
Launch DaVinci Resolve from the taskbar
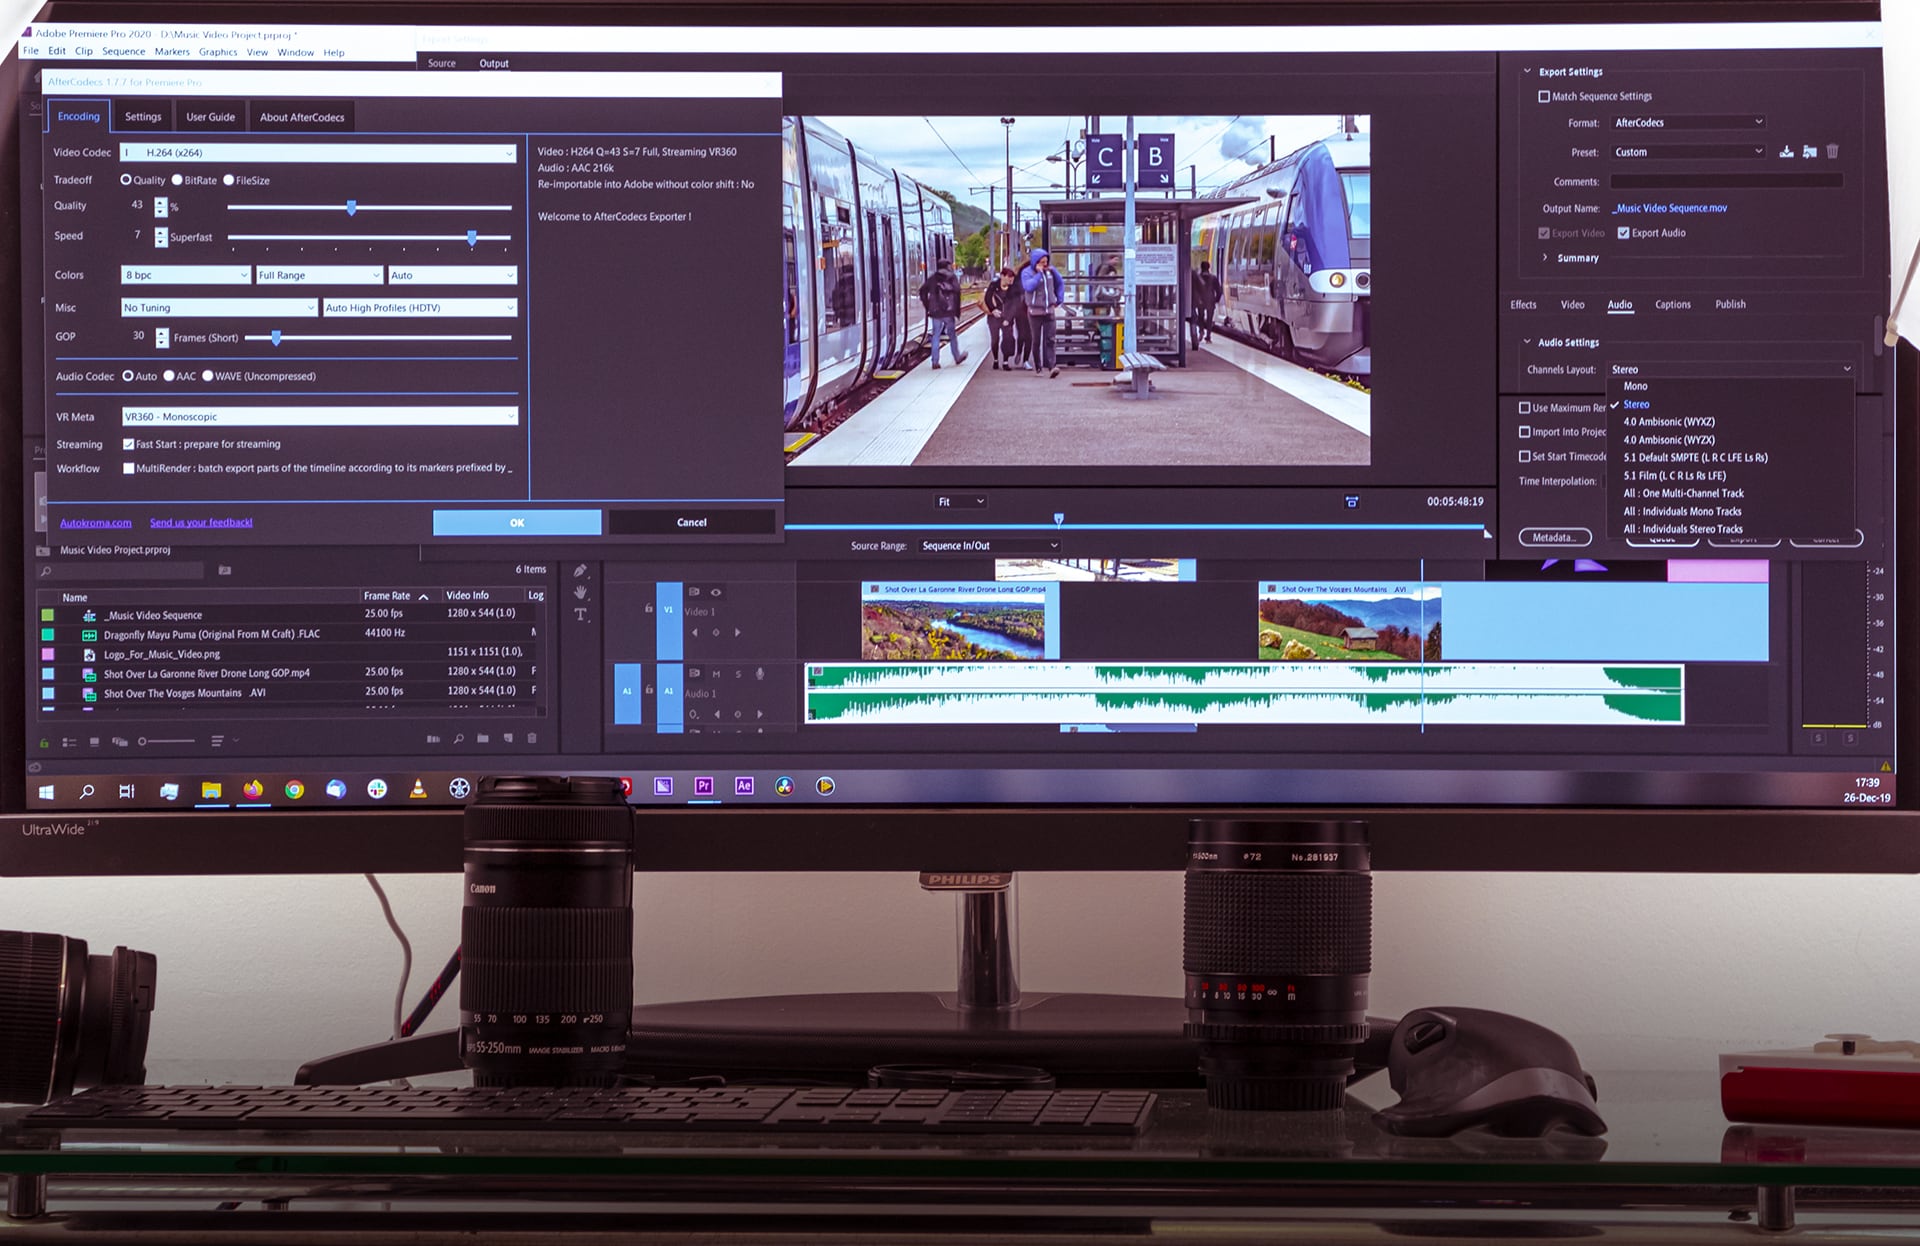coord(784,786)
